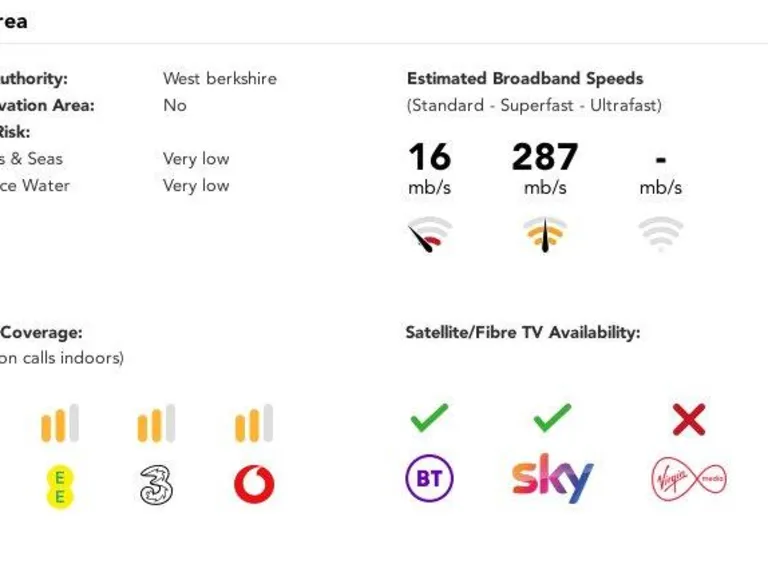Click the Estimated Broadband Speeds heading
768x576 pixels.
[525, 78]
